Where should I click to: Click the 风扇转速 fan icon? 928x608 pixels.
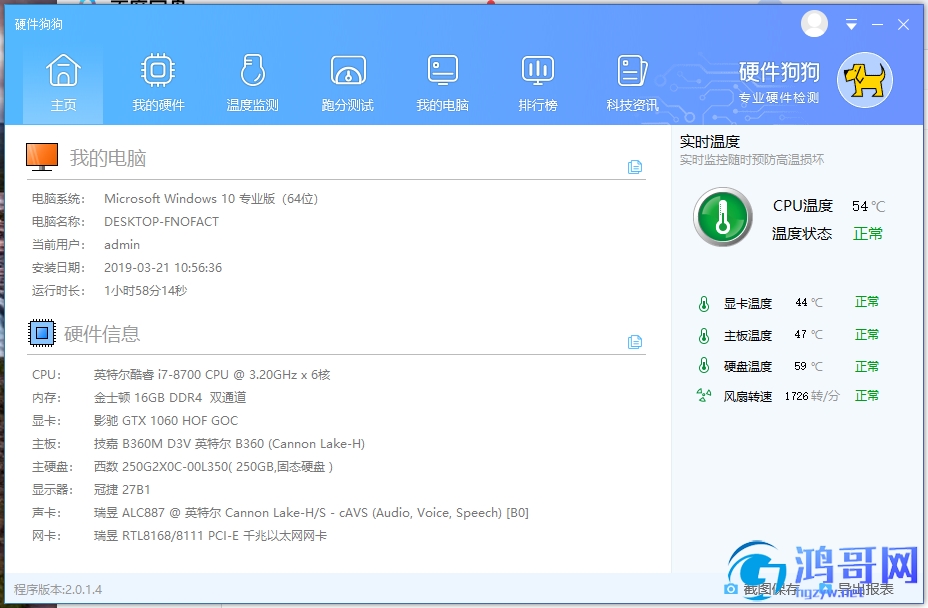(704, 395)
